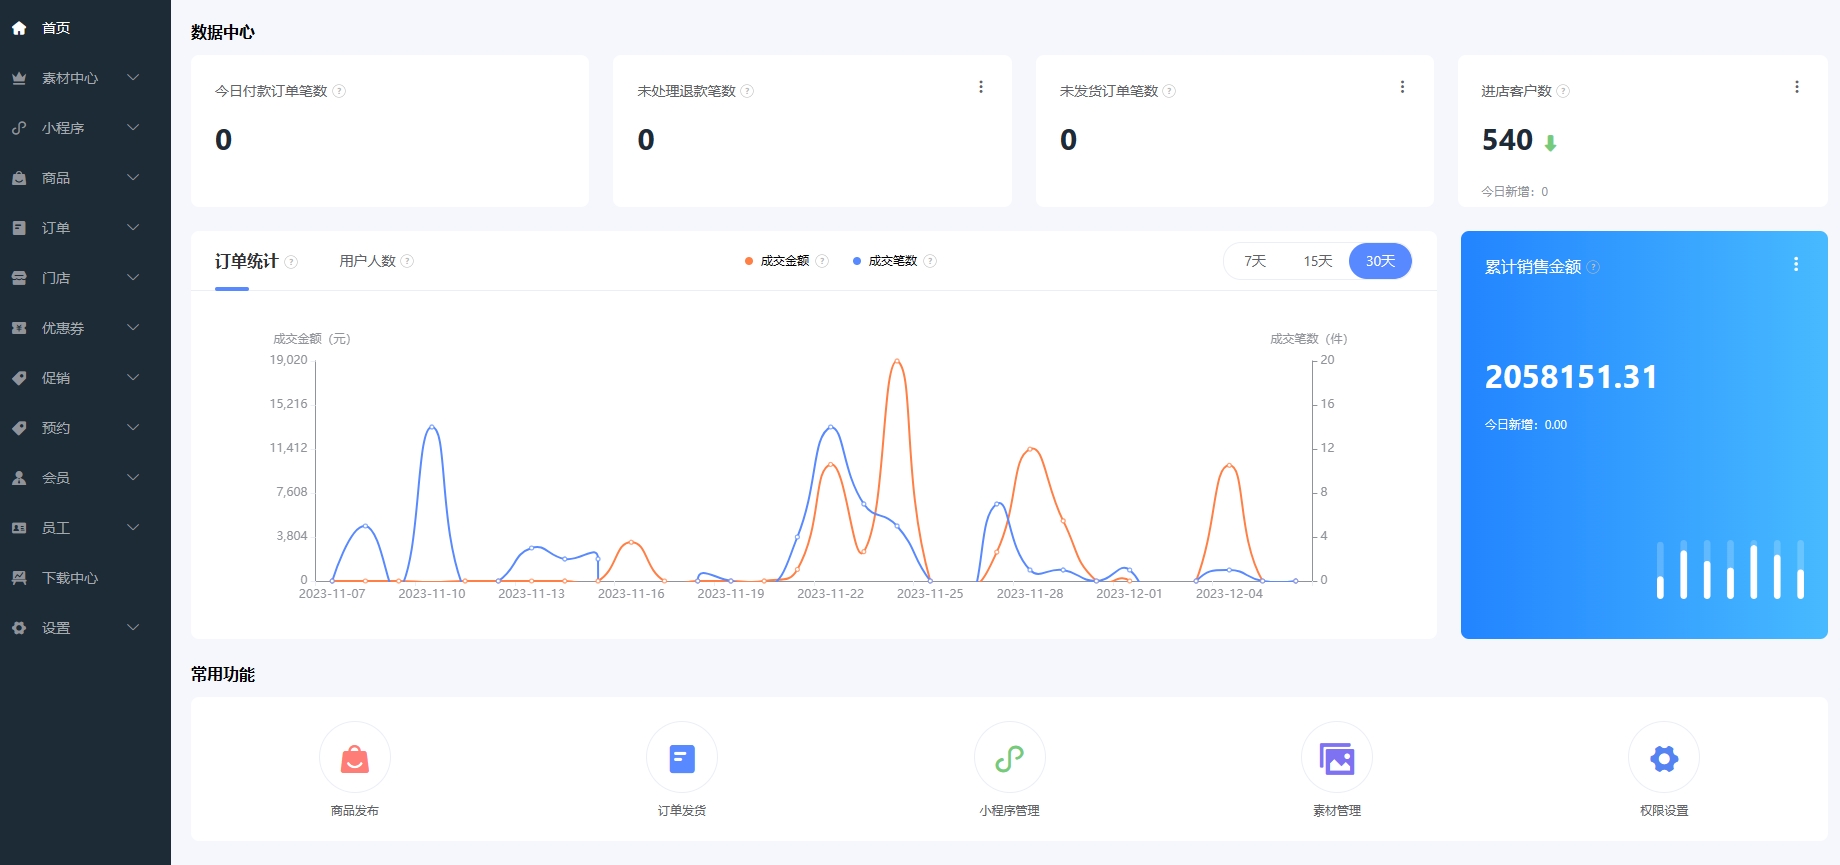Open help icon next to 用户人数
1840x865 pixels.
pyautogui.click(x=407, y=261)
